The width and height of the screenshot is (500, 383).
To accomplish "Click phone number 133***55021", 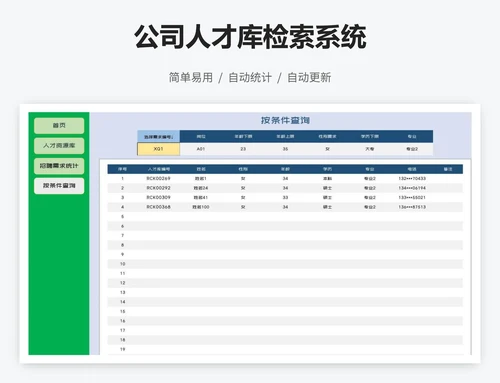I will [412, 197].
